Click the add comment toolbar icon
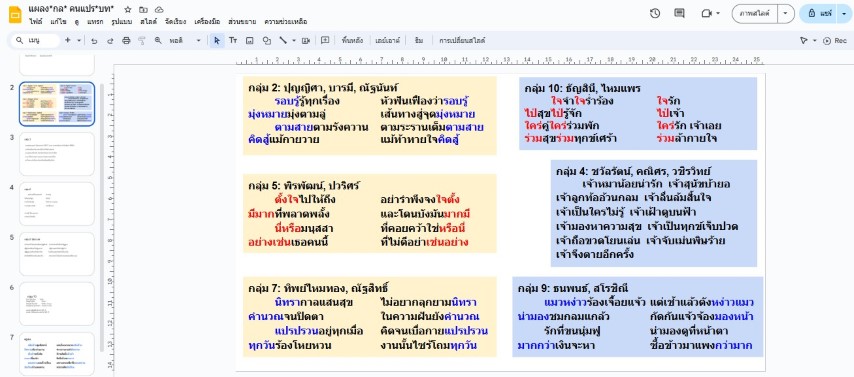The width and height of the screenshot is (854, 377). pyautogui.click(x=325, y=40)
